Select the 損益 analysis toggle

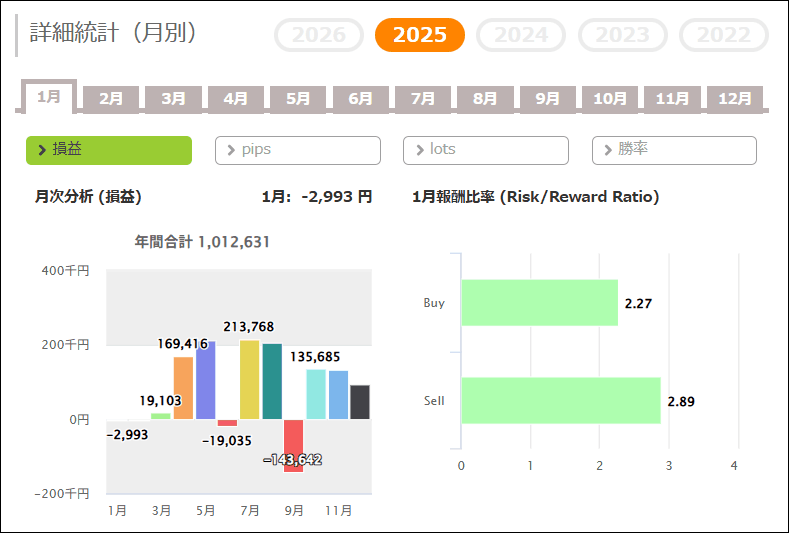coord(109,150)
